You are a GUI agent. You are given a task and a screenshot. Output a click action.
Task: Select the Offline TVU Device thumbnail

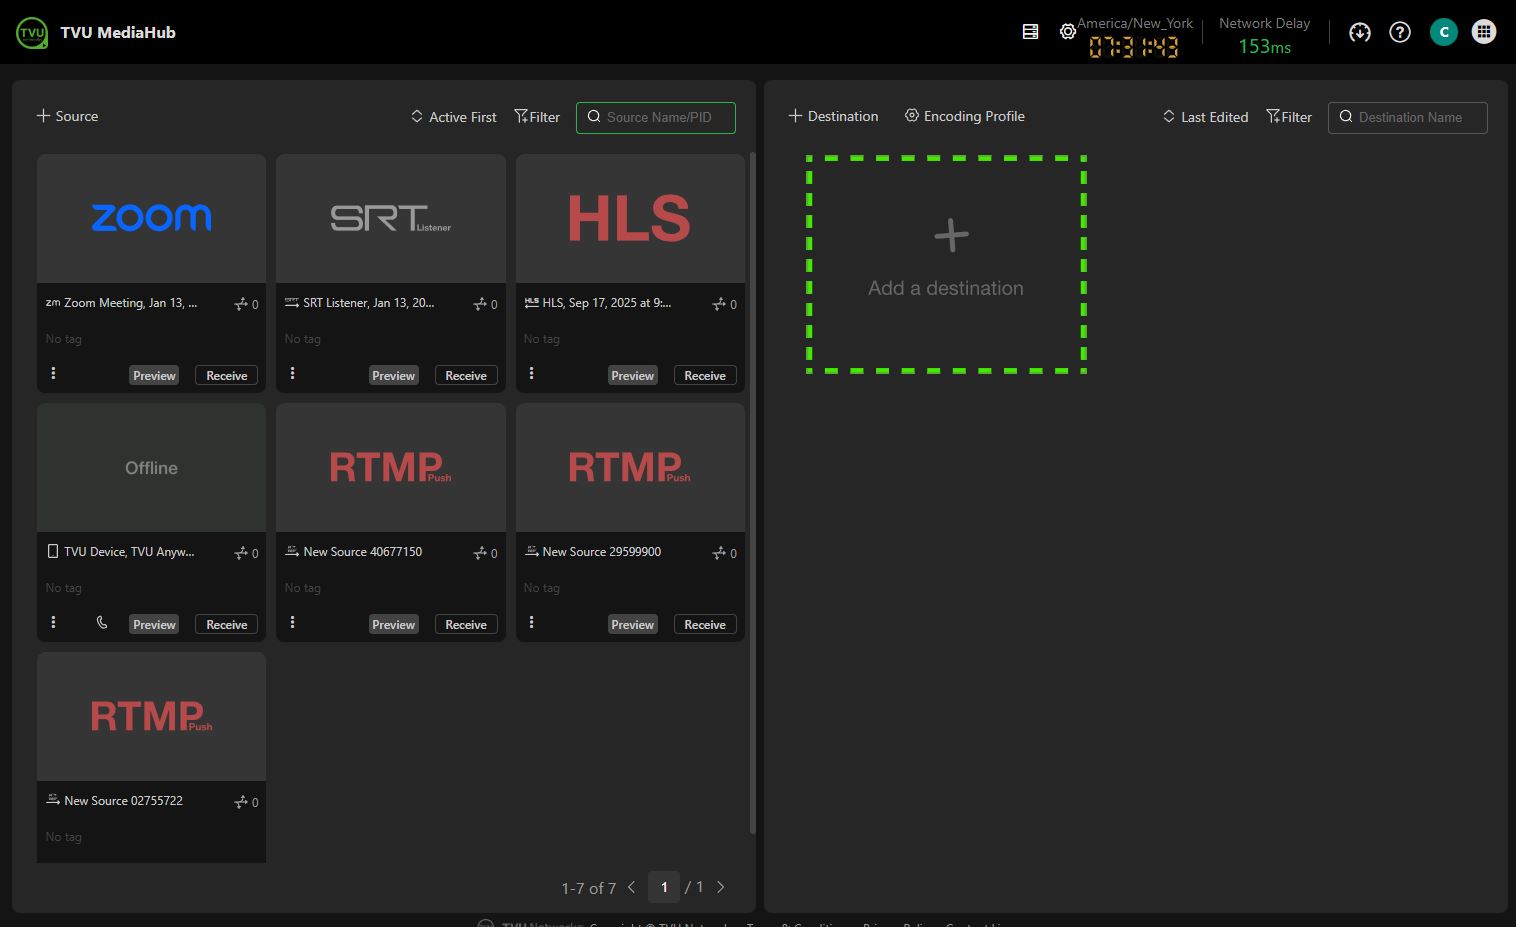click(151, 467)
